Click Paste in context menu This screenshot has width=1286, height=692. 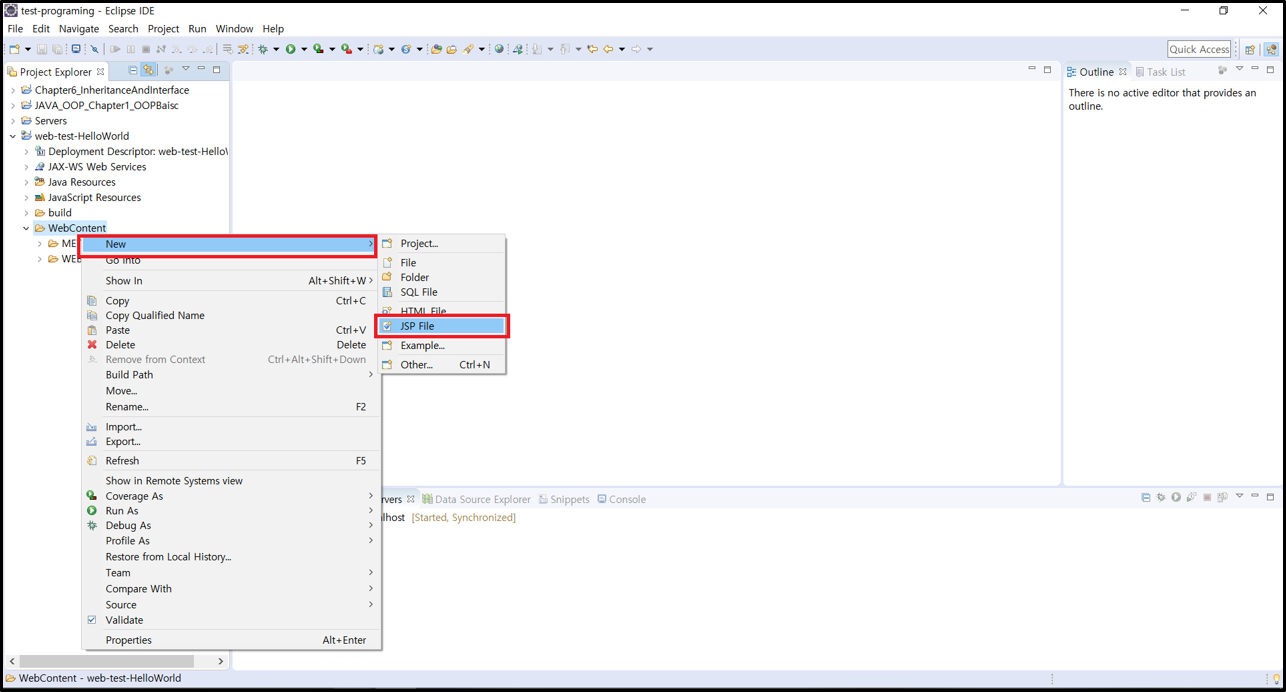[x=230, y=330]
